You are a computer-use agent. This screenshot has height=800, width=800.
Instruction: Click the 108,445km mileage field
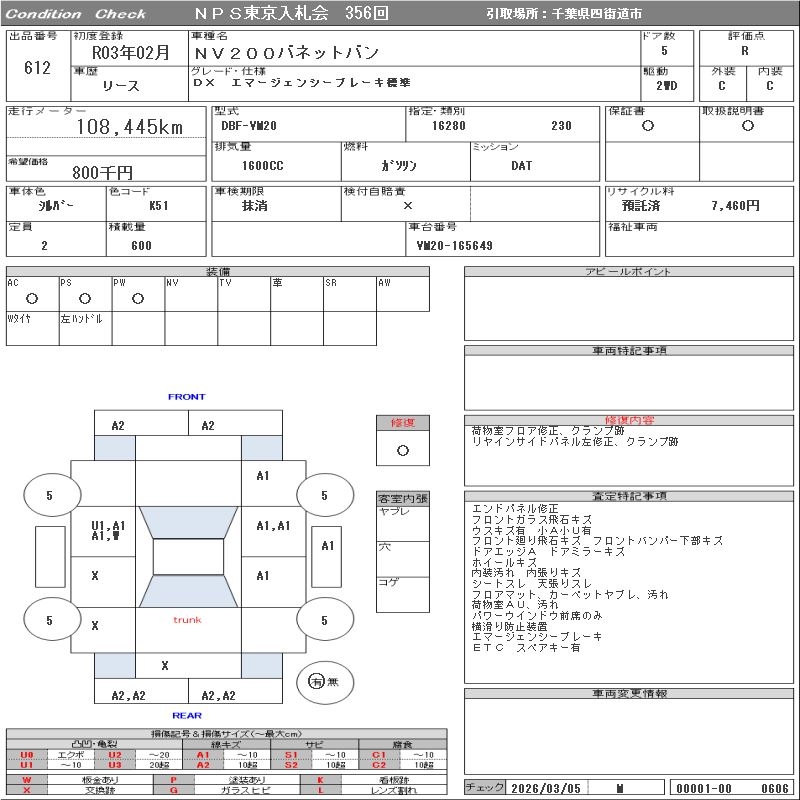tap(130, 127)
